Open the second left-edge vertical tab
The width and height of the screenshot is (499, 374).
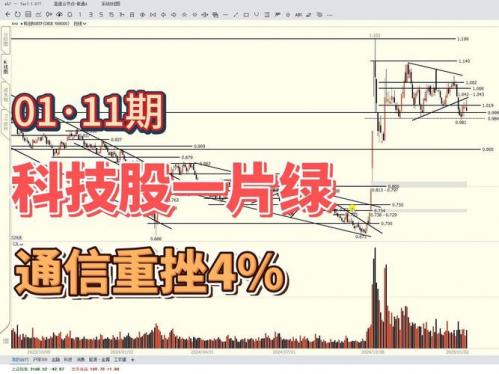[6, 67]
